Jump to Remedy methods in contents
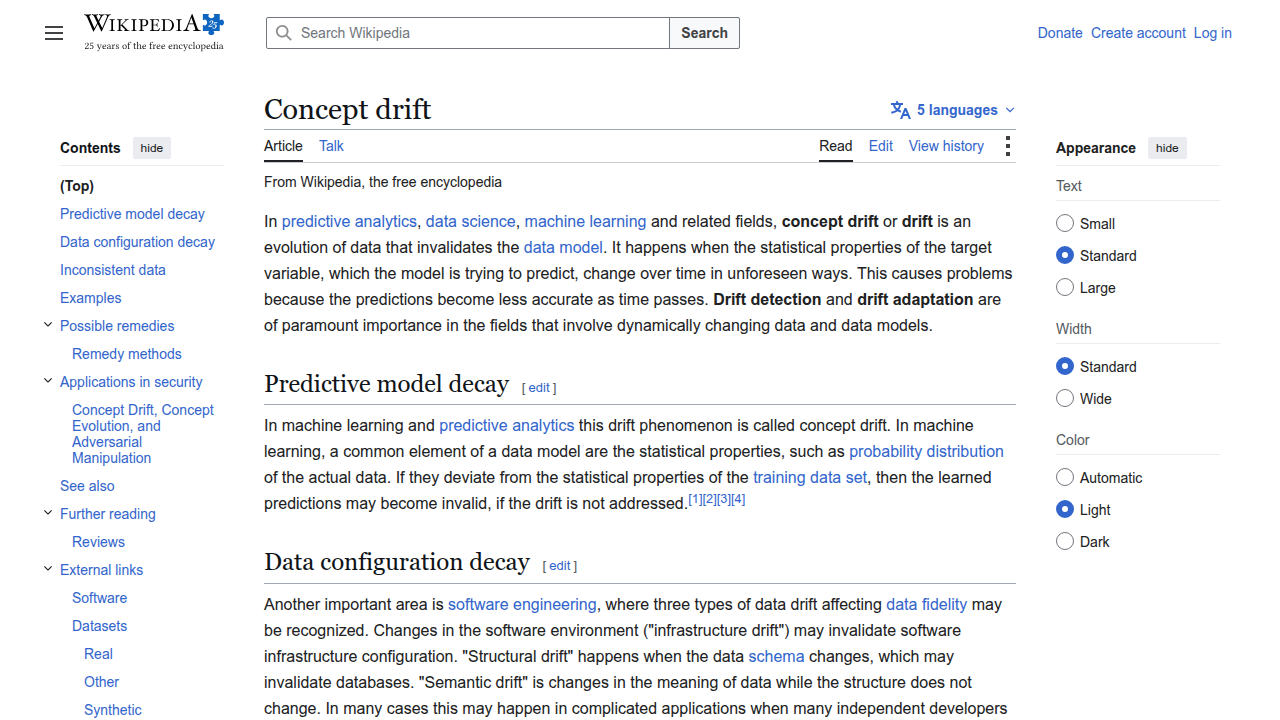Image resolution: width=1280 pixels, height=720 pixels. [127, 354]
